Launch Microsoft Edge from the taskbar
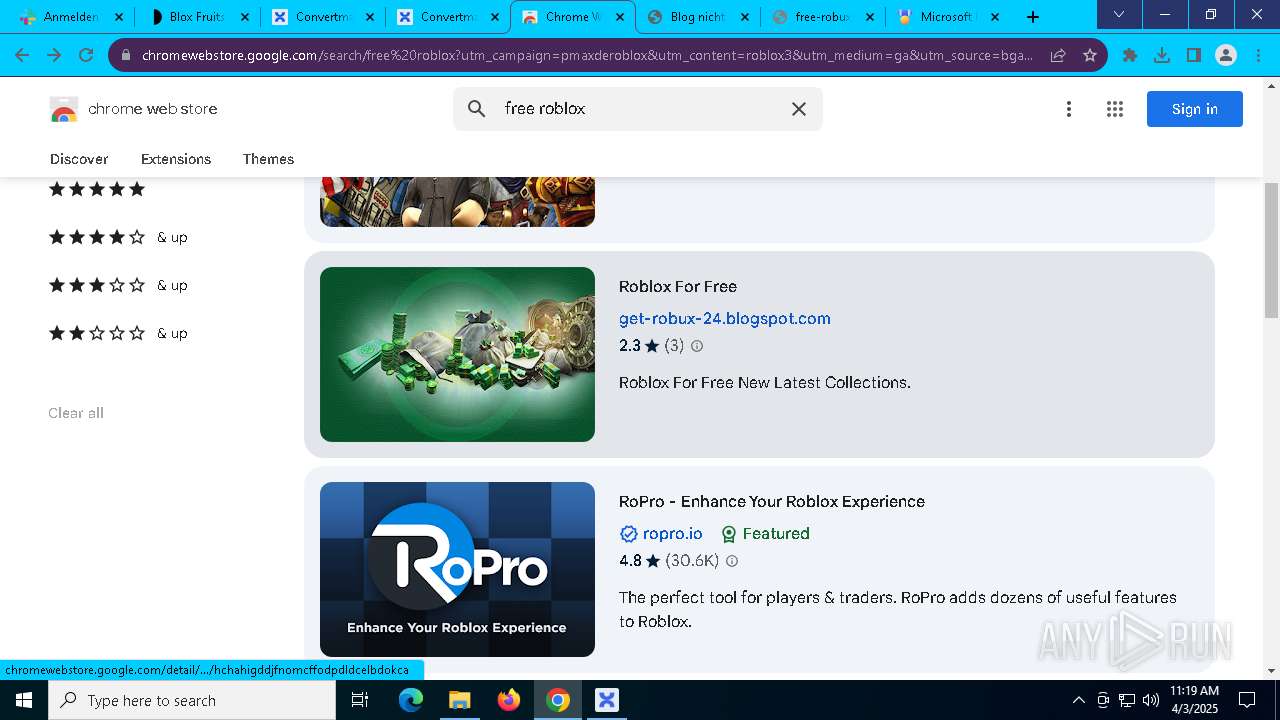Image resolution: width=1280 pixels, height=720 pixels. (411, 700)
